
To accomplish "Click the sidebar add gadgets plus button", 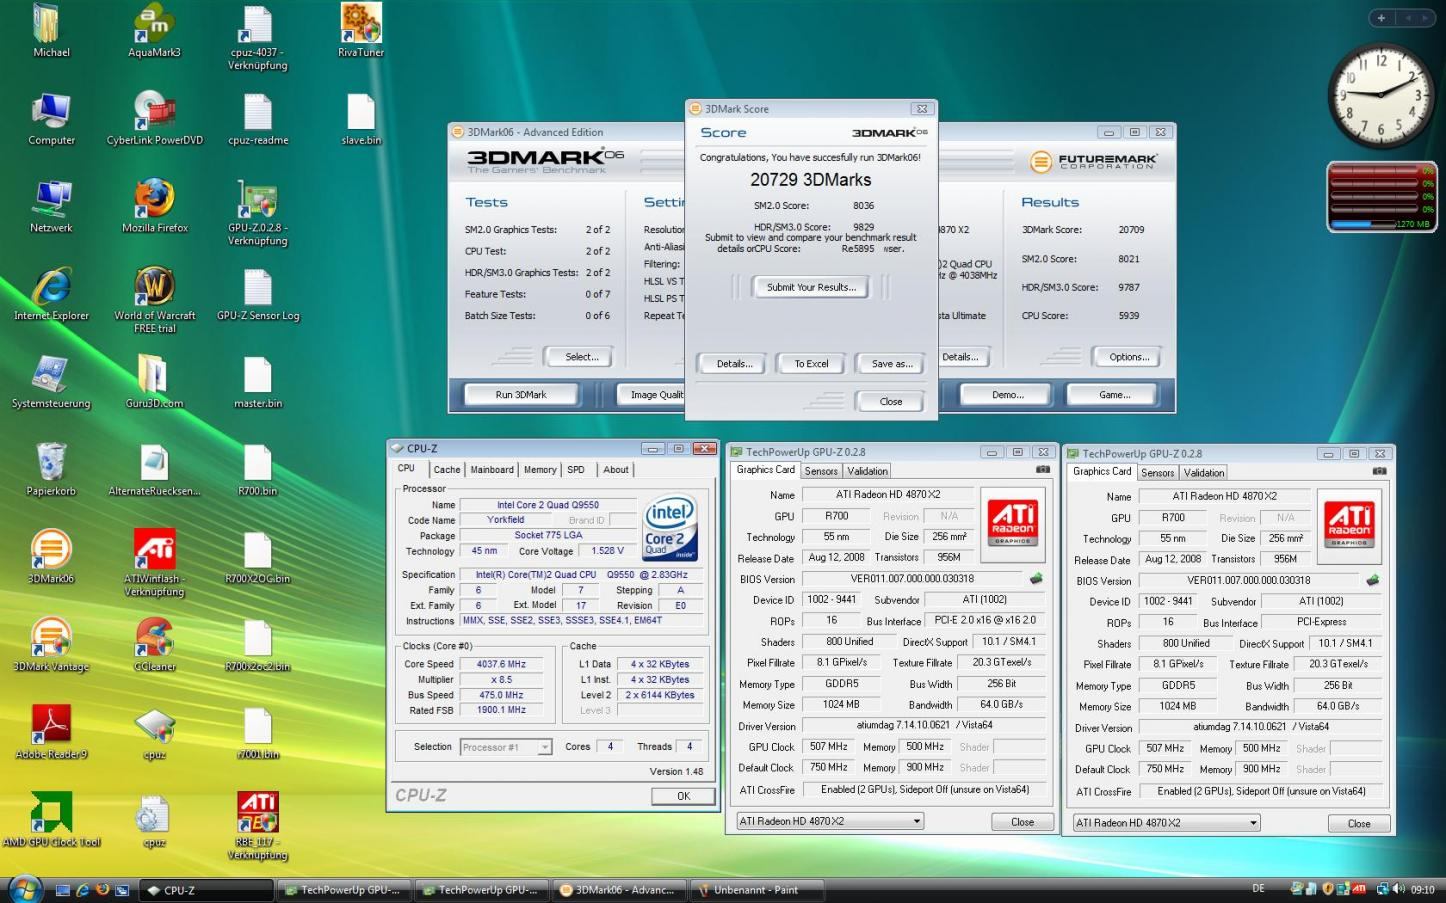I will click(x=1381, y=18).
